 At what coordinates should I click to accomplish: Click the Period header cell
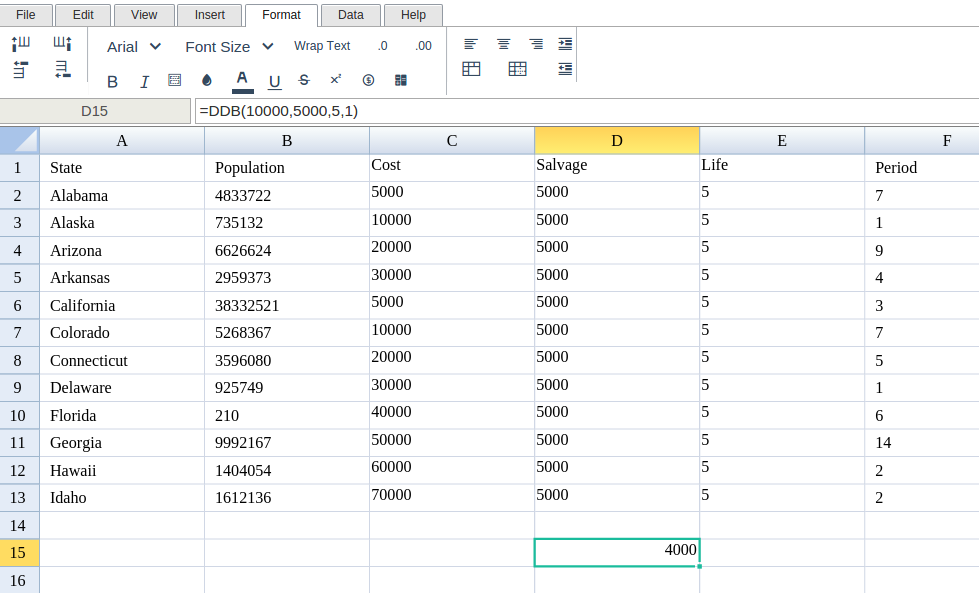coord(922,168)
